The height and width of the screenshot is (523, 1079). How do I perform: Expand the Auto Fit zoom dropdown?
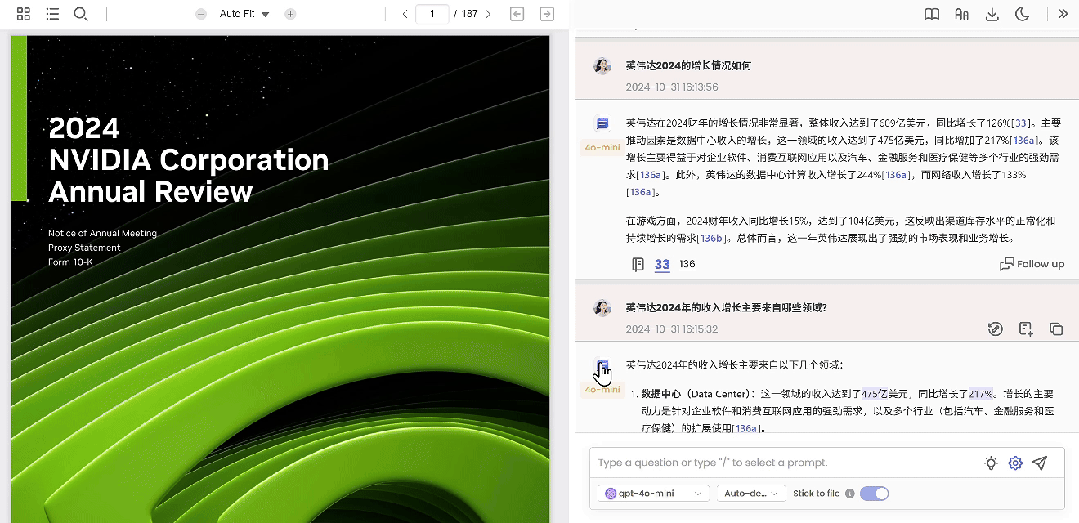[x=244, y=14]
